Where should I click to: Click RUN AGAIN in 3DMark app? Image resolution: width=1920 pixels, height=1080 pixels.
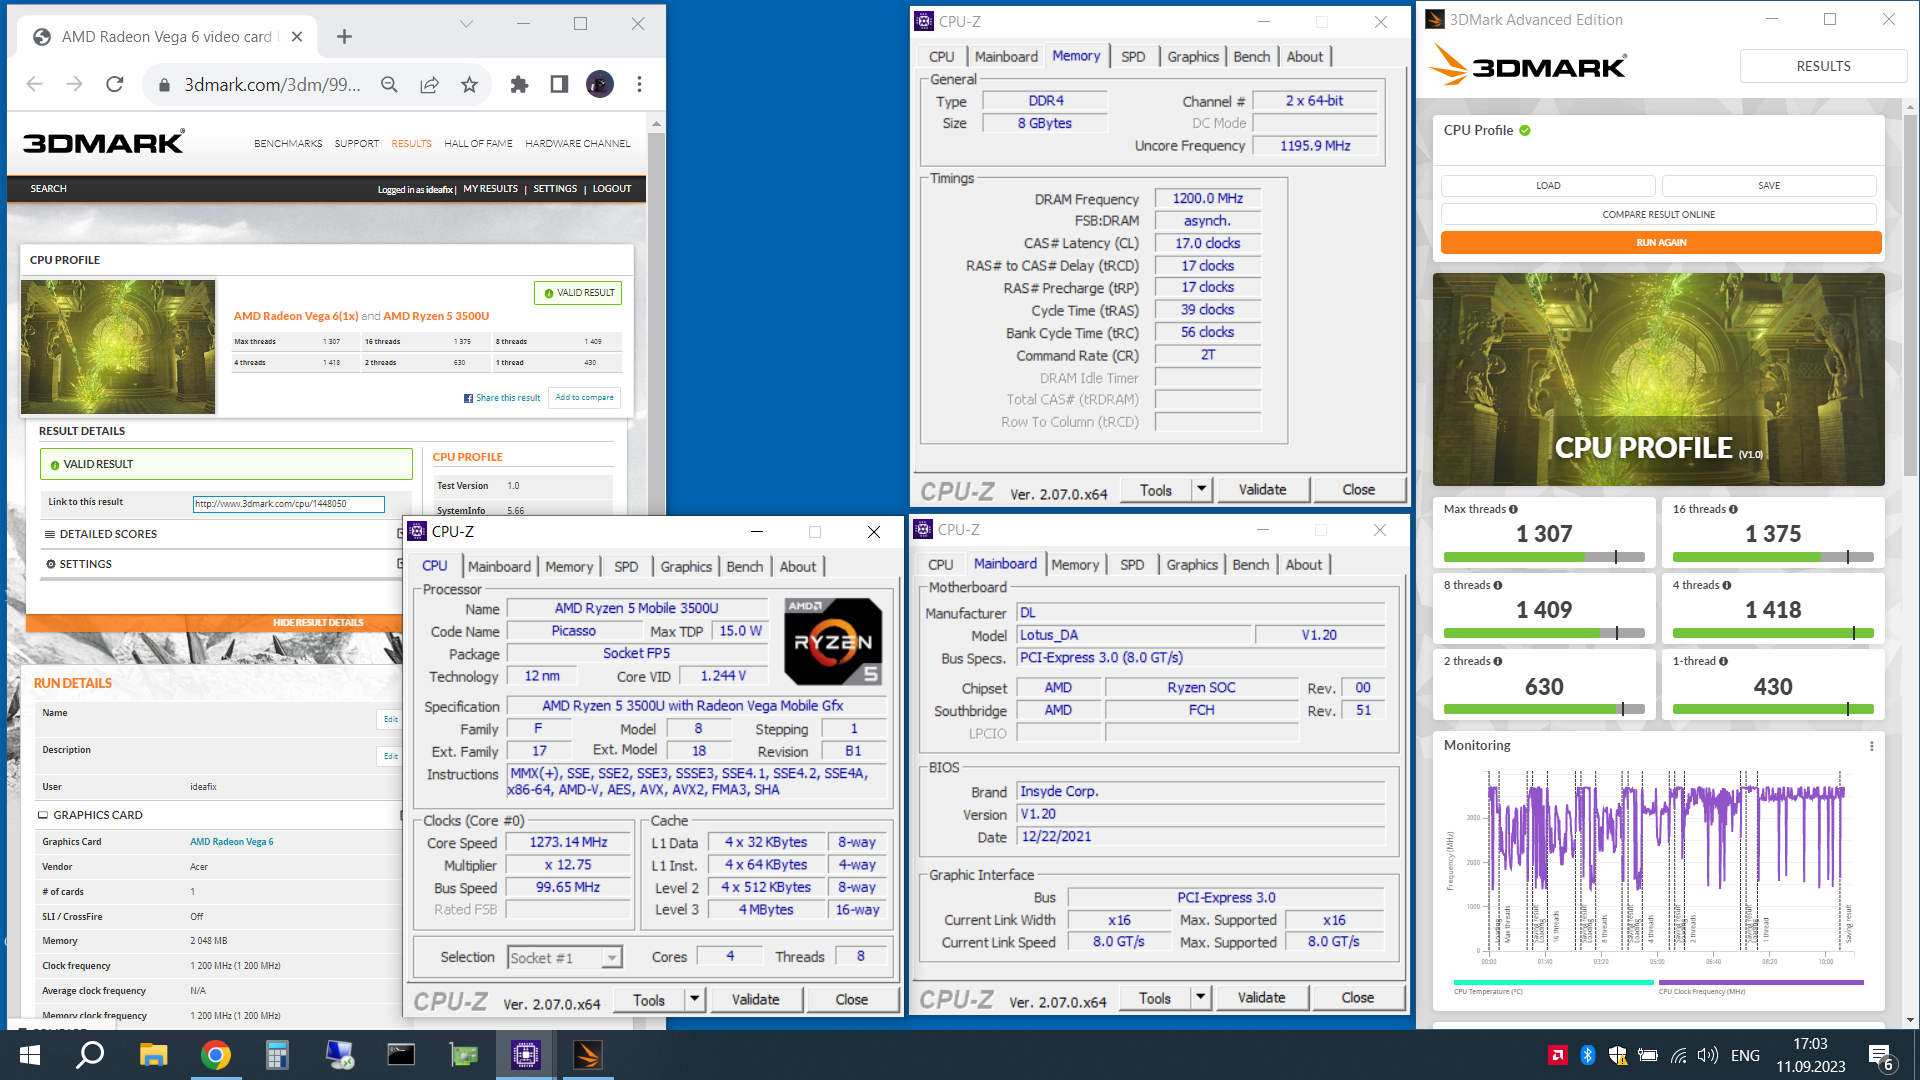1661,243
